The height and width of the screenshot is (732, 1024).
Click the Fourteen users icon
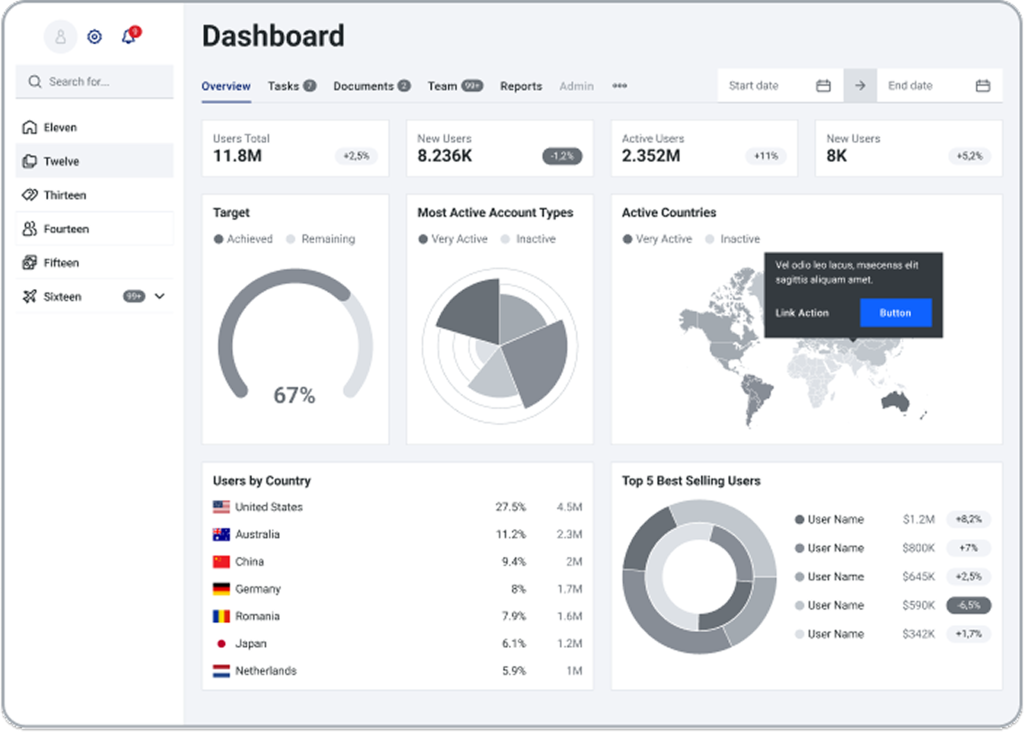coord(29,229)
